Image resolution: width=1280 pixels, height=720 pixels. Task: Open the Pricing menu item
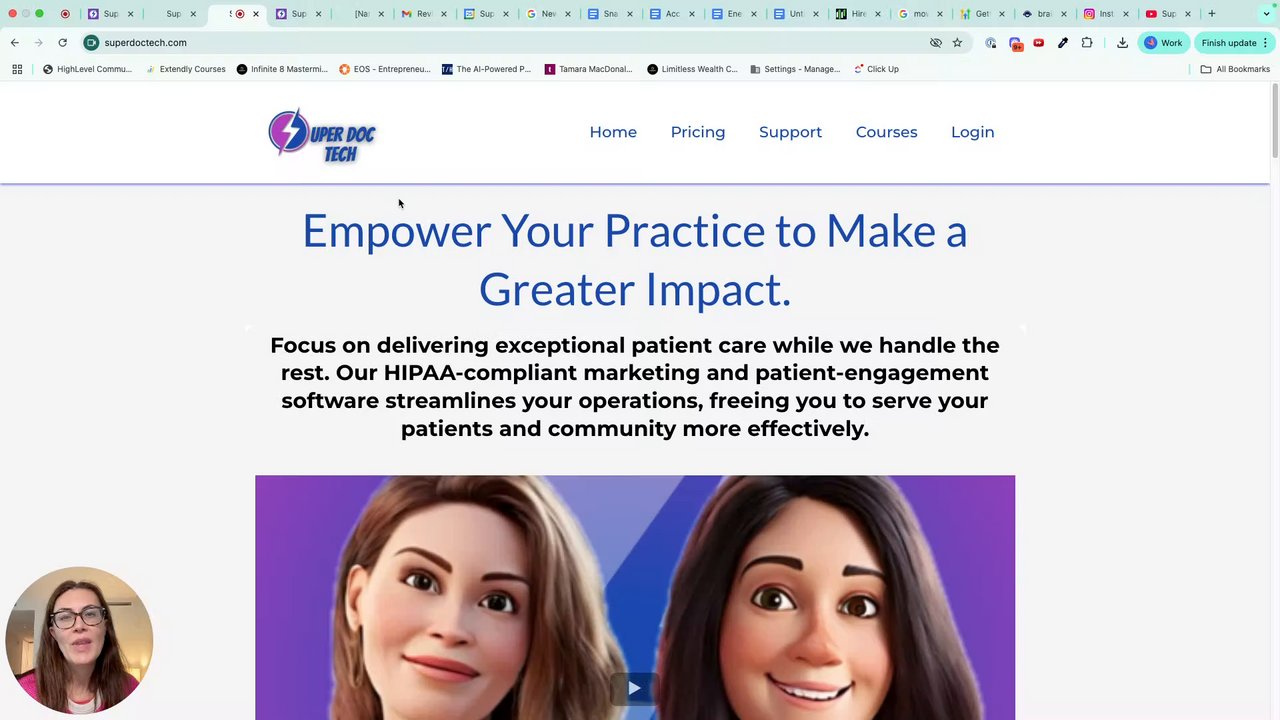[698, 132]
